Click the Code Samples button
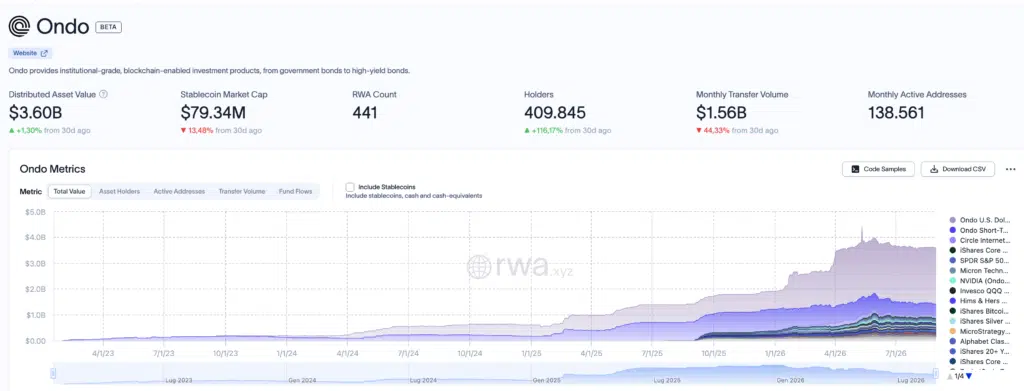This screenshot has width=1024, height=391. [x=878, y=169]
